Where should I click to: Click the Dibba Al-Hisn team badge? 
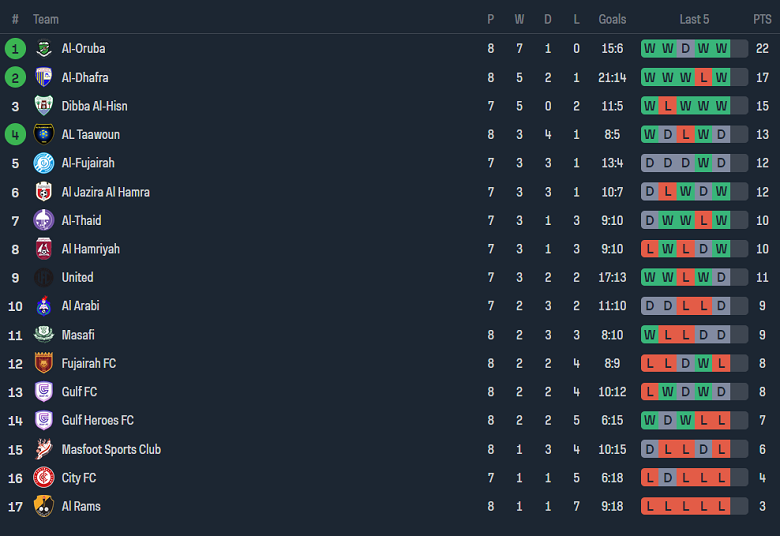[43, 106]
